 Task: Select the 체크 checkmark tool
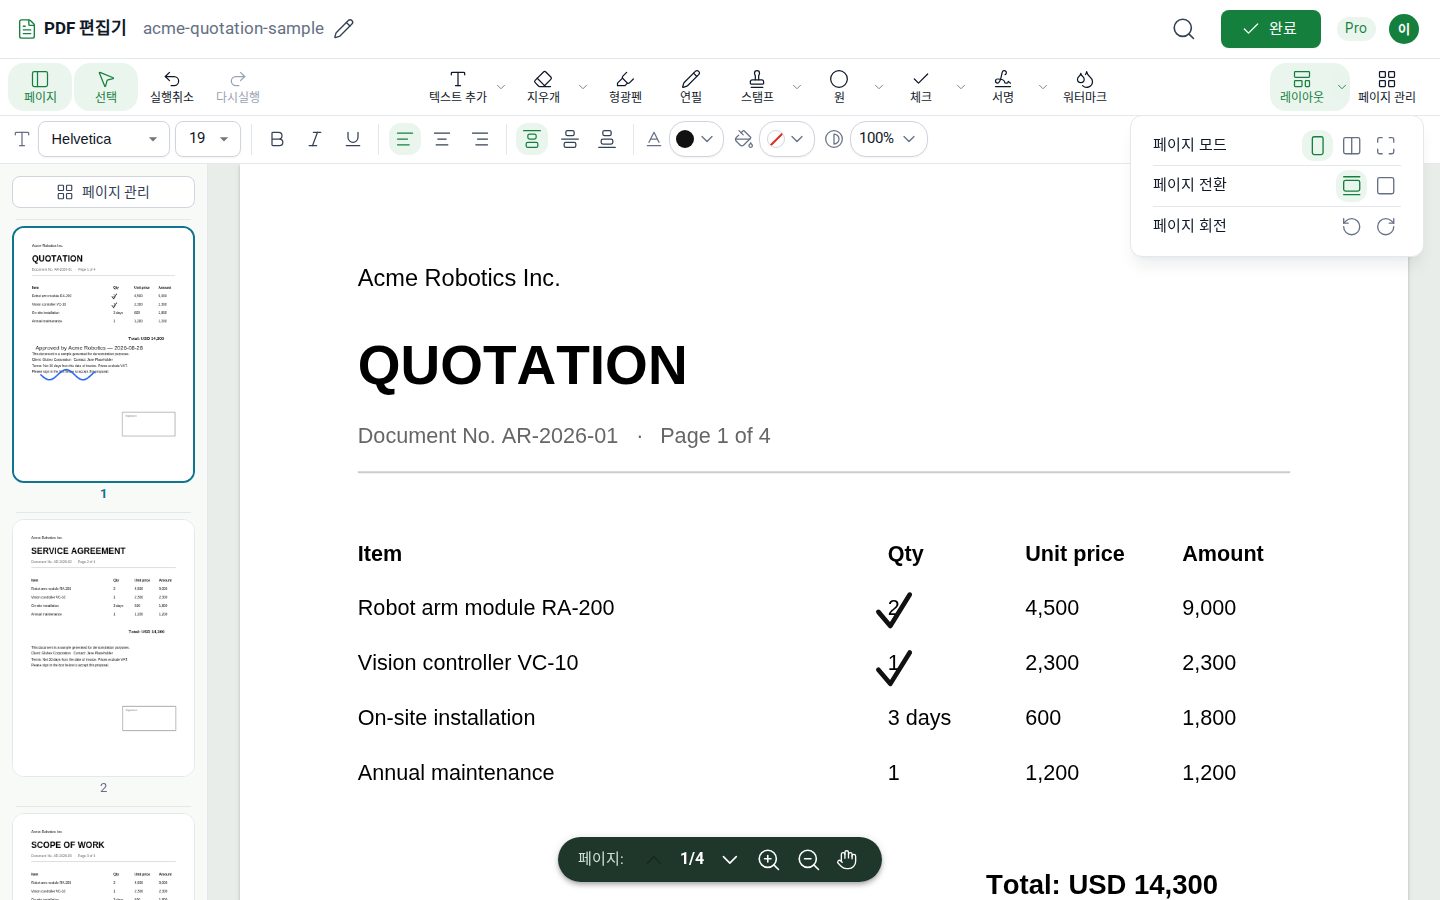(x=921, y=87)
